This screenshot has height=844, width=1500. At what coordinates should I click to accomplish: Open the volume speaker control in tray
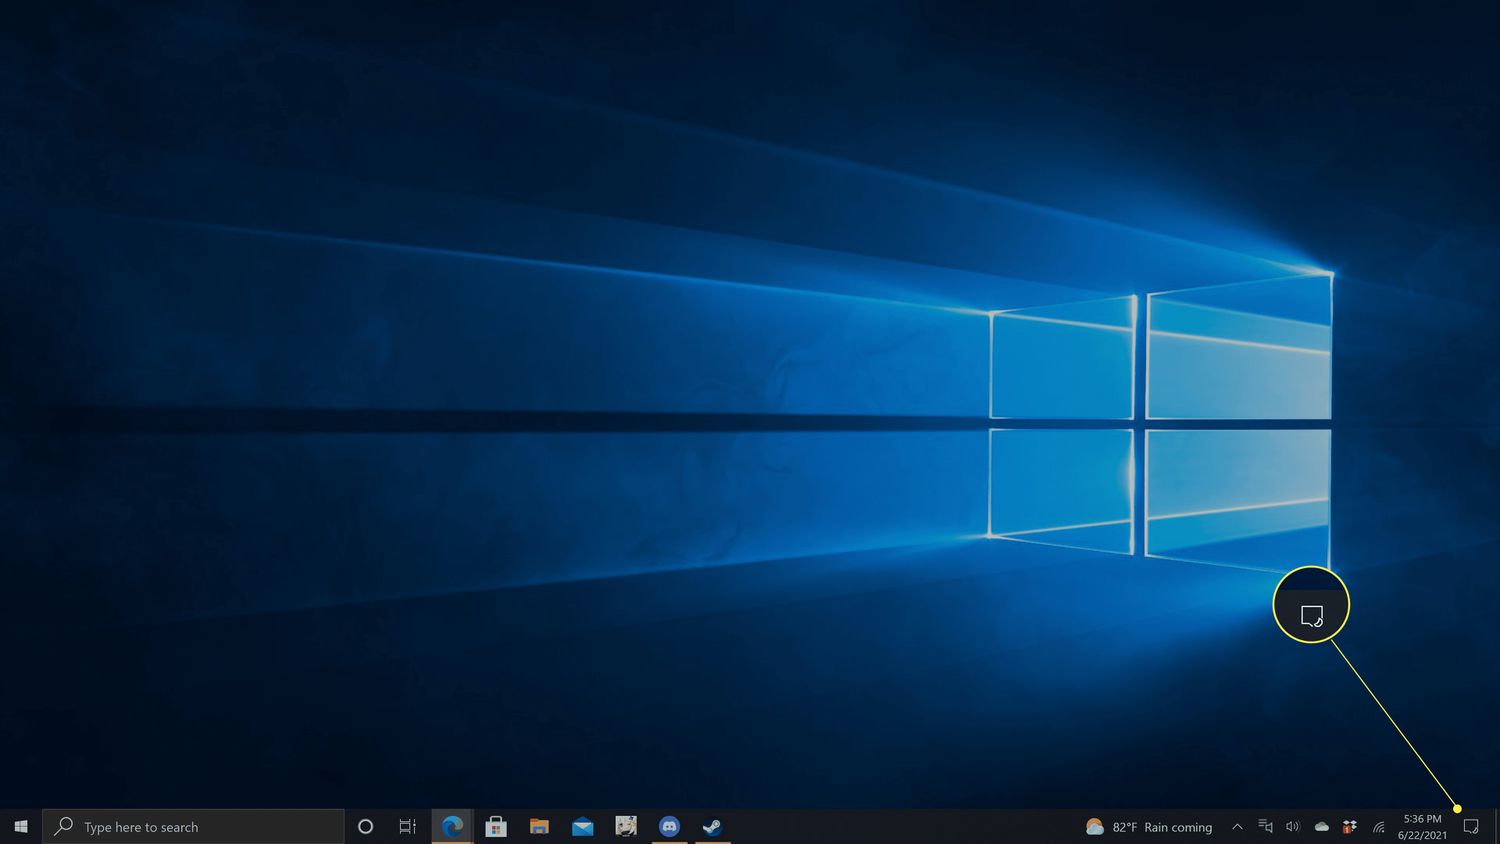pos(1292,827)
